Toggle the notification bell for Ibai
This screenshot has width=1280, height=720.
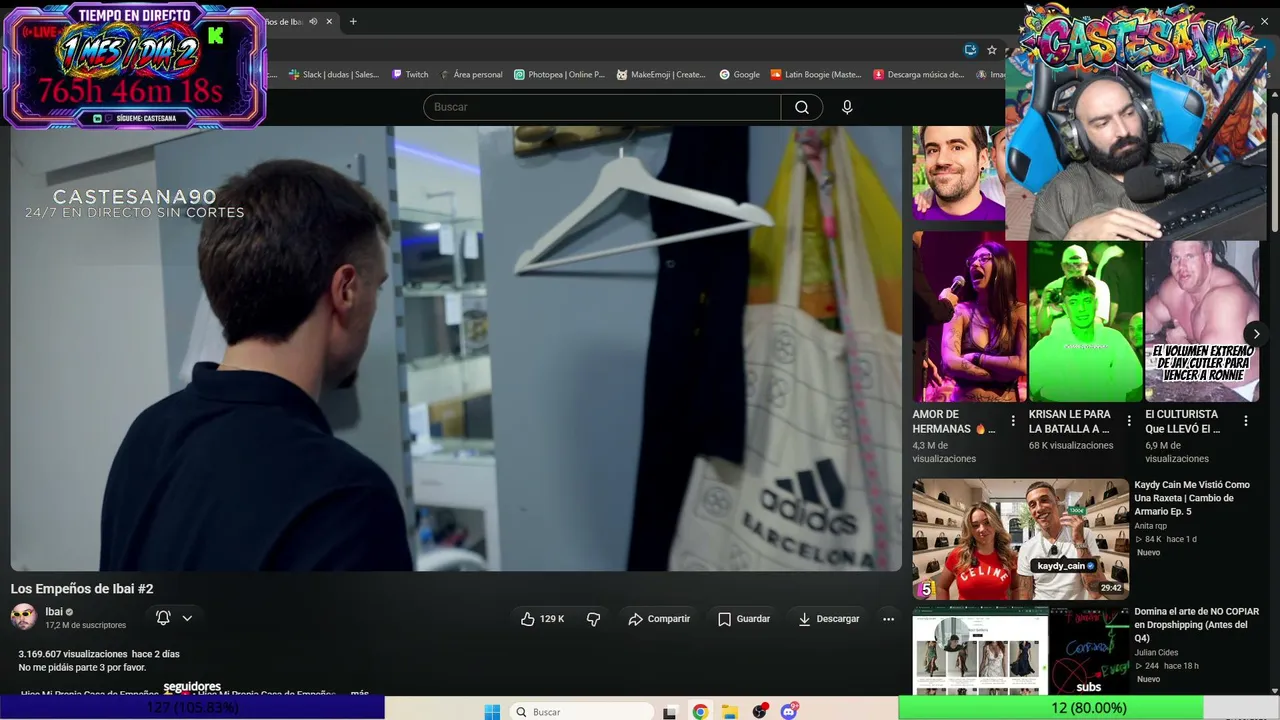coord(163,618)
